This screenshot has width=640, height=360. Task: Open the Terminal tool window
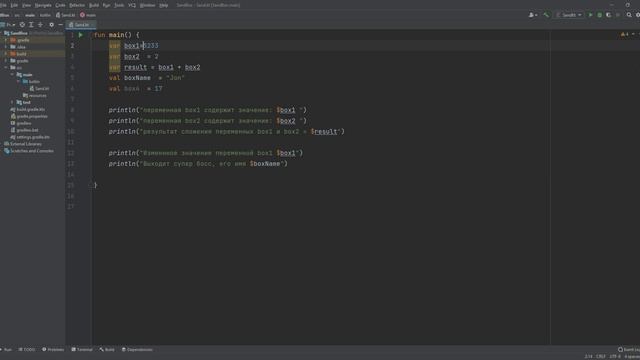click(x=82, y=350)
